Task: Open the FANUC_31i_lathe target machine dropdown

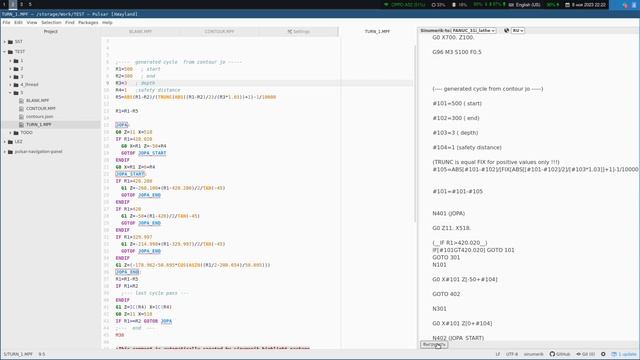Action: tap(473, 31)
